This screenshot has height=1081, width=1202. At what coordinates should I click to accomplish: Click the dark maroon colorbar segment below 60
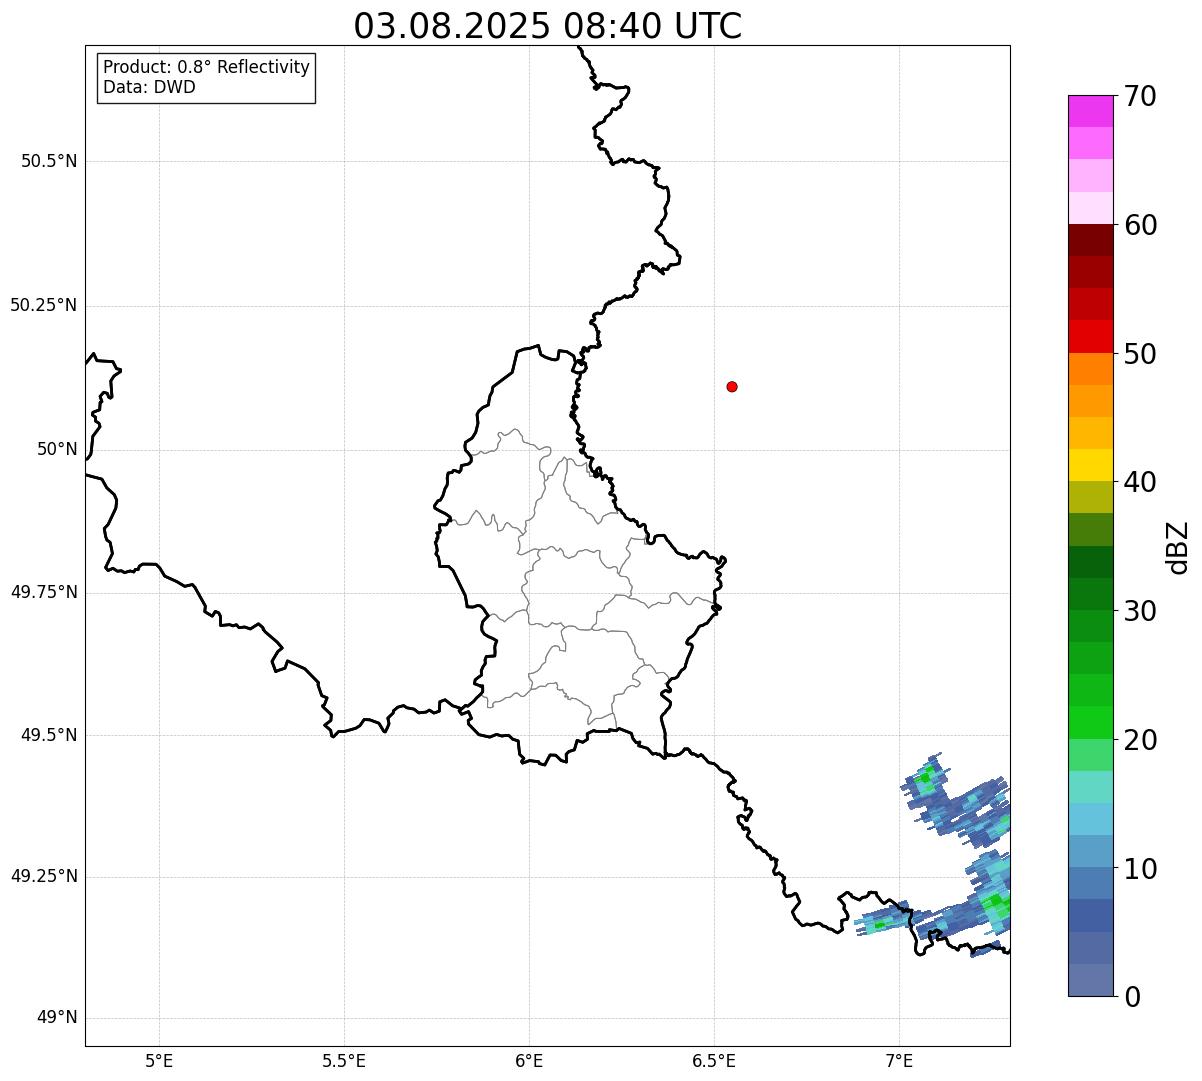pyautogui.click(x=1090, y=240)
